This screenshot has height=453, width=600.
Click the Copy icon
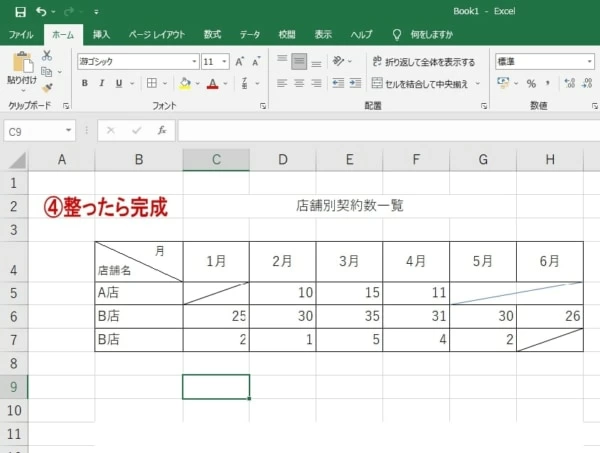pos(47,72)
